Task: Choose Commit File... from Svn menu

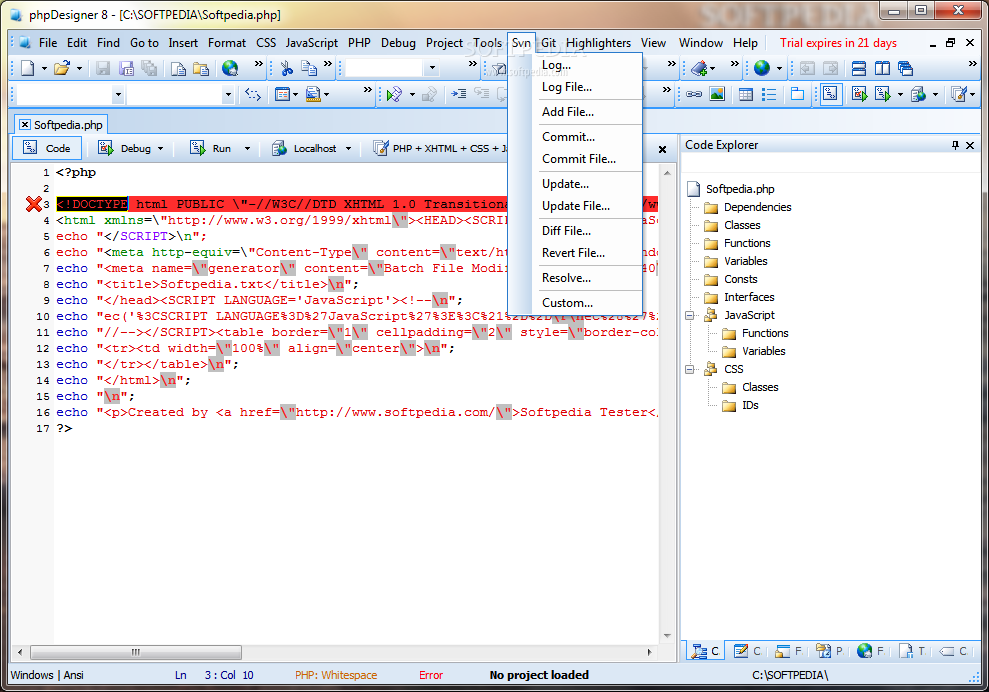Action: [x=578, y=159]
